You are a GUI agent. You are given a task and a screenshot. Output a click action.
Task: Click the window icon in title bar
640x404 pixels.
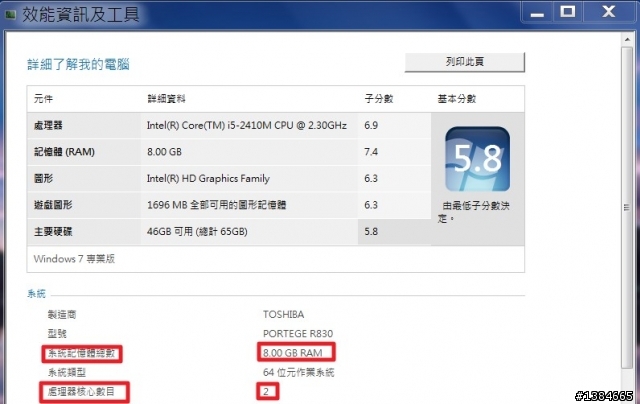10,15
